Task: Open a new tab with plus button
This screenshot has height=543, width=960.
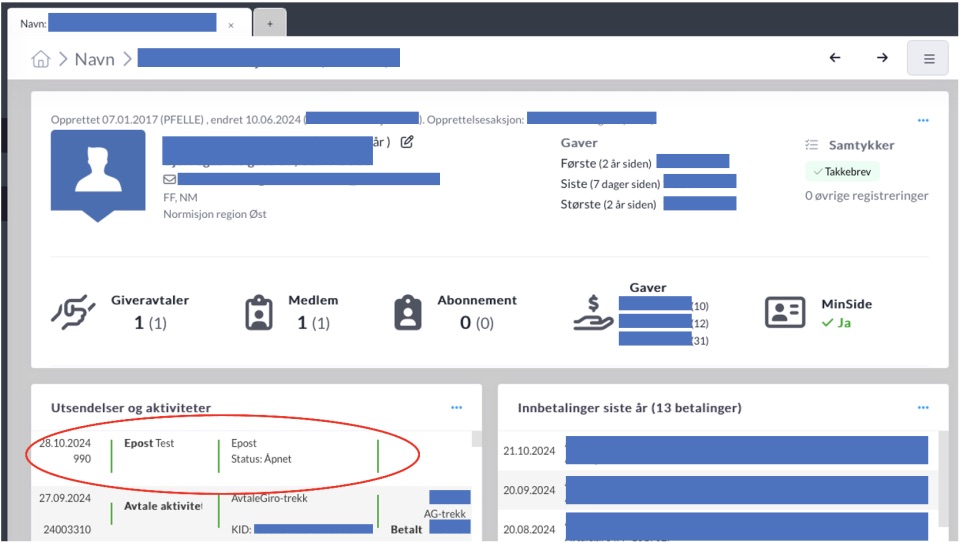Action: (x=270, y=23)
